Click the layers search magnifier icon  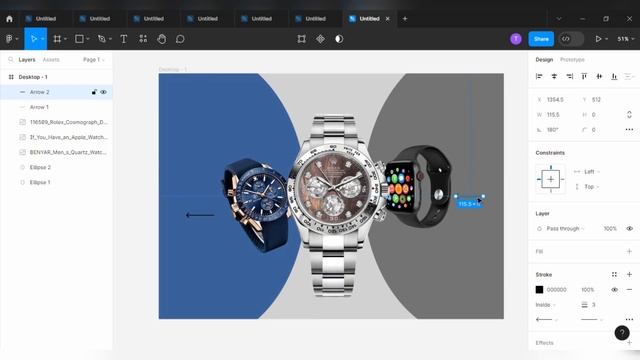pos(11,60)
